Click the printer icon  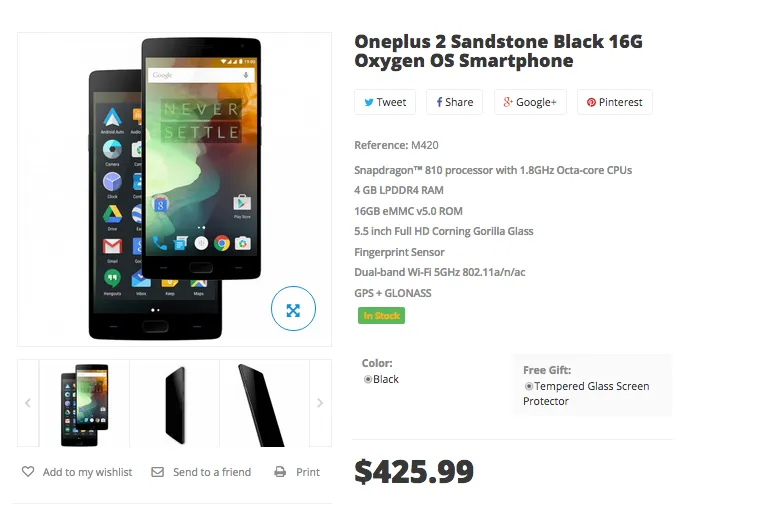tap(280, 472)
